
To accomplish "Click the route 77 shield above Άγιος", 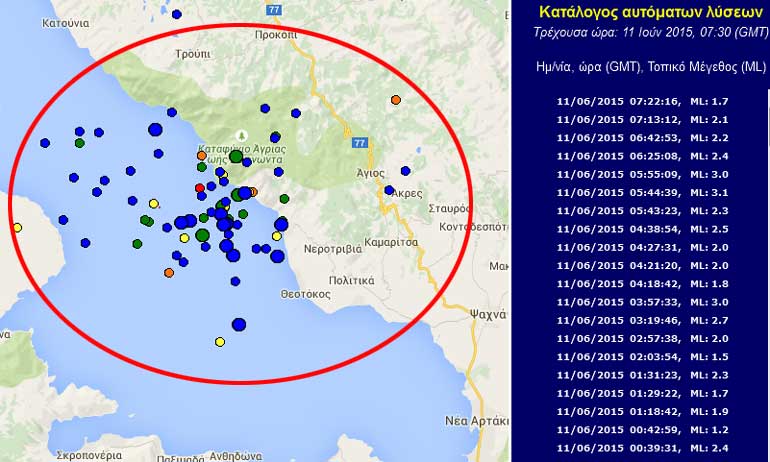I will 357,143.
